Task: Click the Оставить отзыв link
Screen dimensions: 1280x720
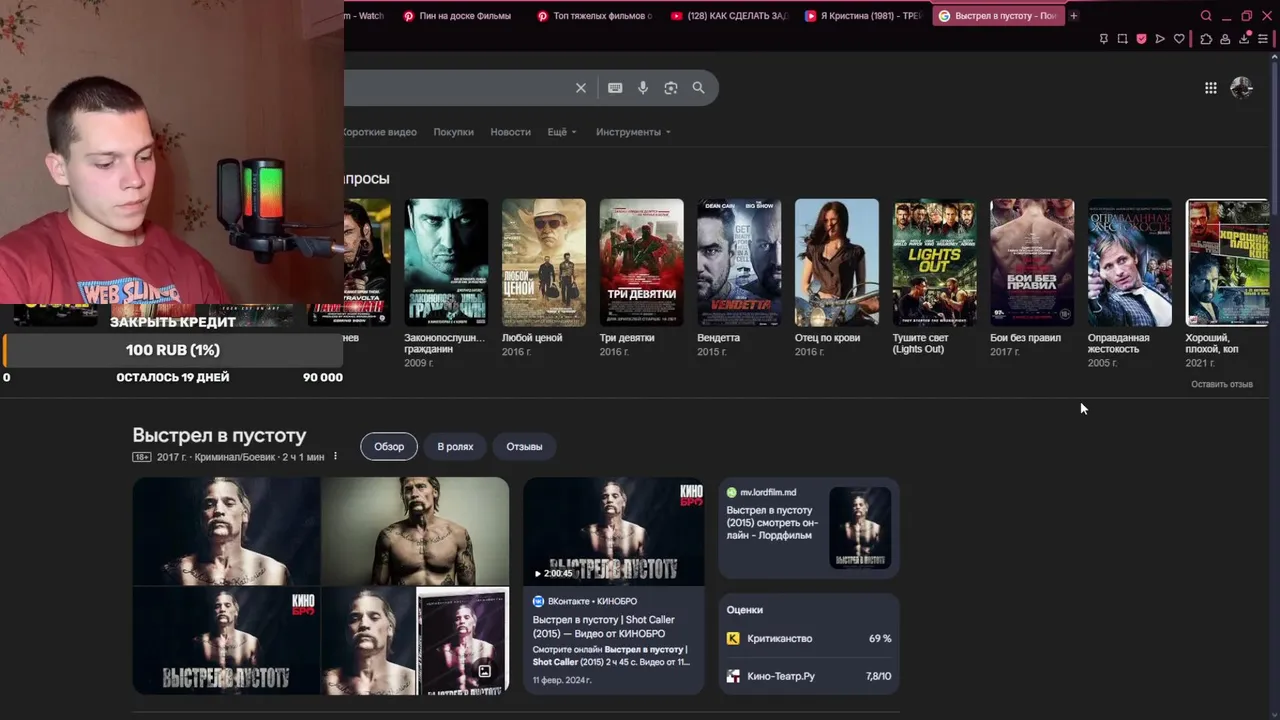Action: 1221,384
